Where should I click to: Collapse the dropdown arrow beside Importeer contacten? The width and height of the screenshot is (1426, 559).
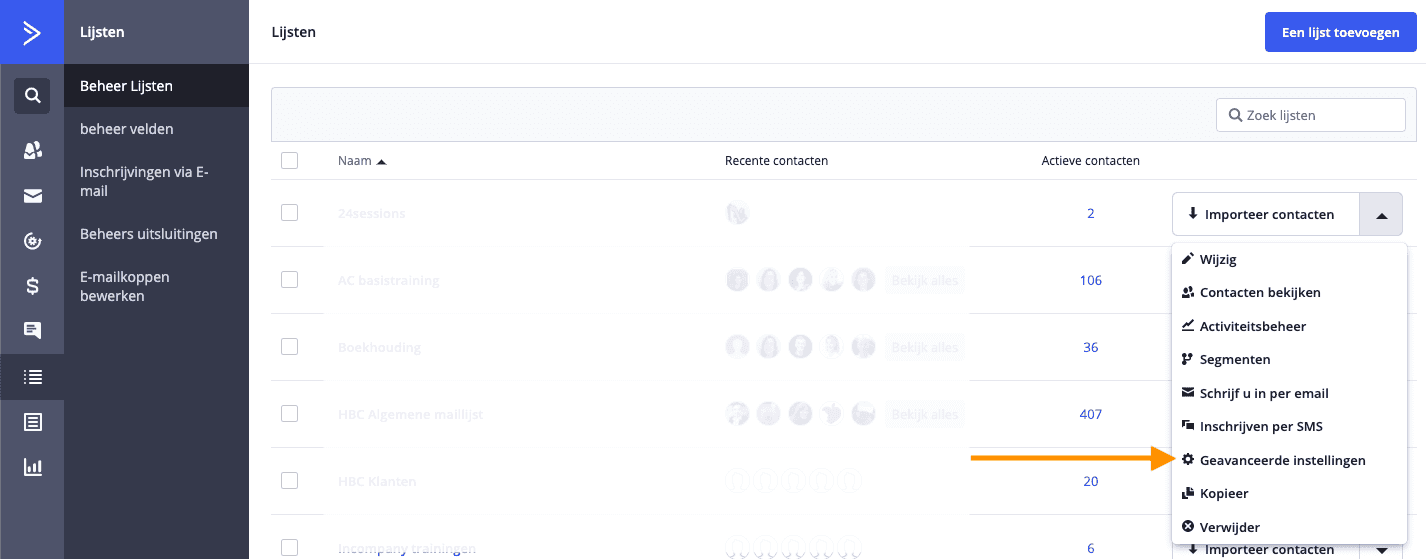click(1381, 215)
